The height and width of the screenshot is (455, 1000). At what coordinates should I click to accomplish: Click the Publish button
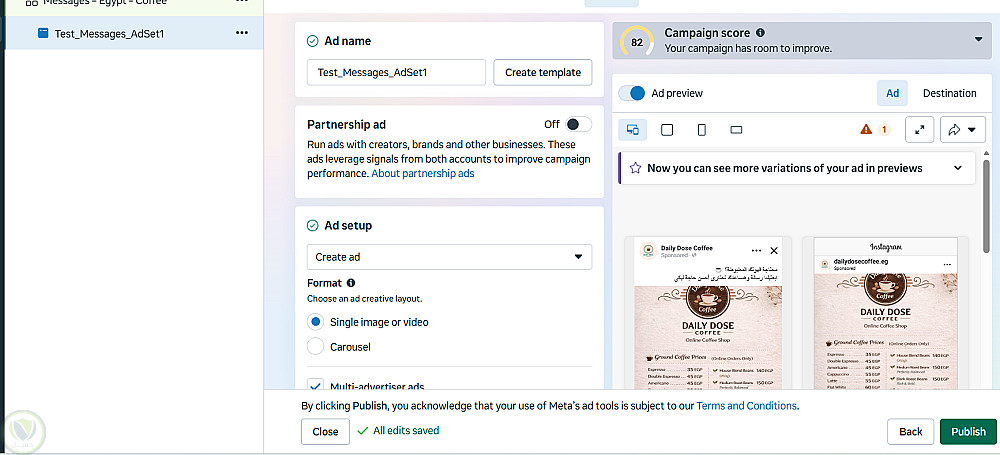click(x=968, y=431)
